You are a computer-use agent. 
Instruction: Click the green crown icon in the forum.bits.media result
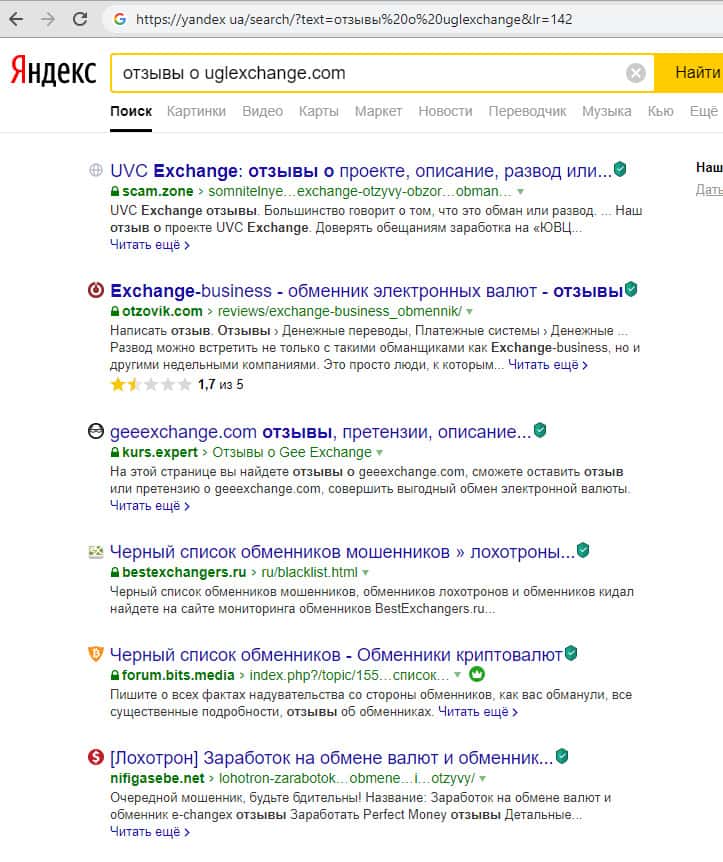(477, 674)
